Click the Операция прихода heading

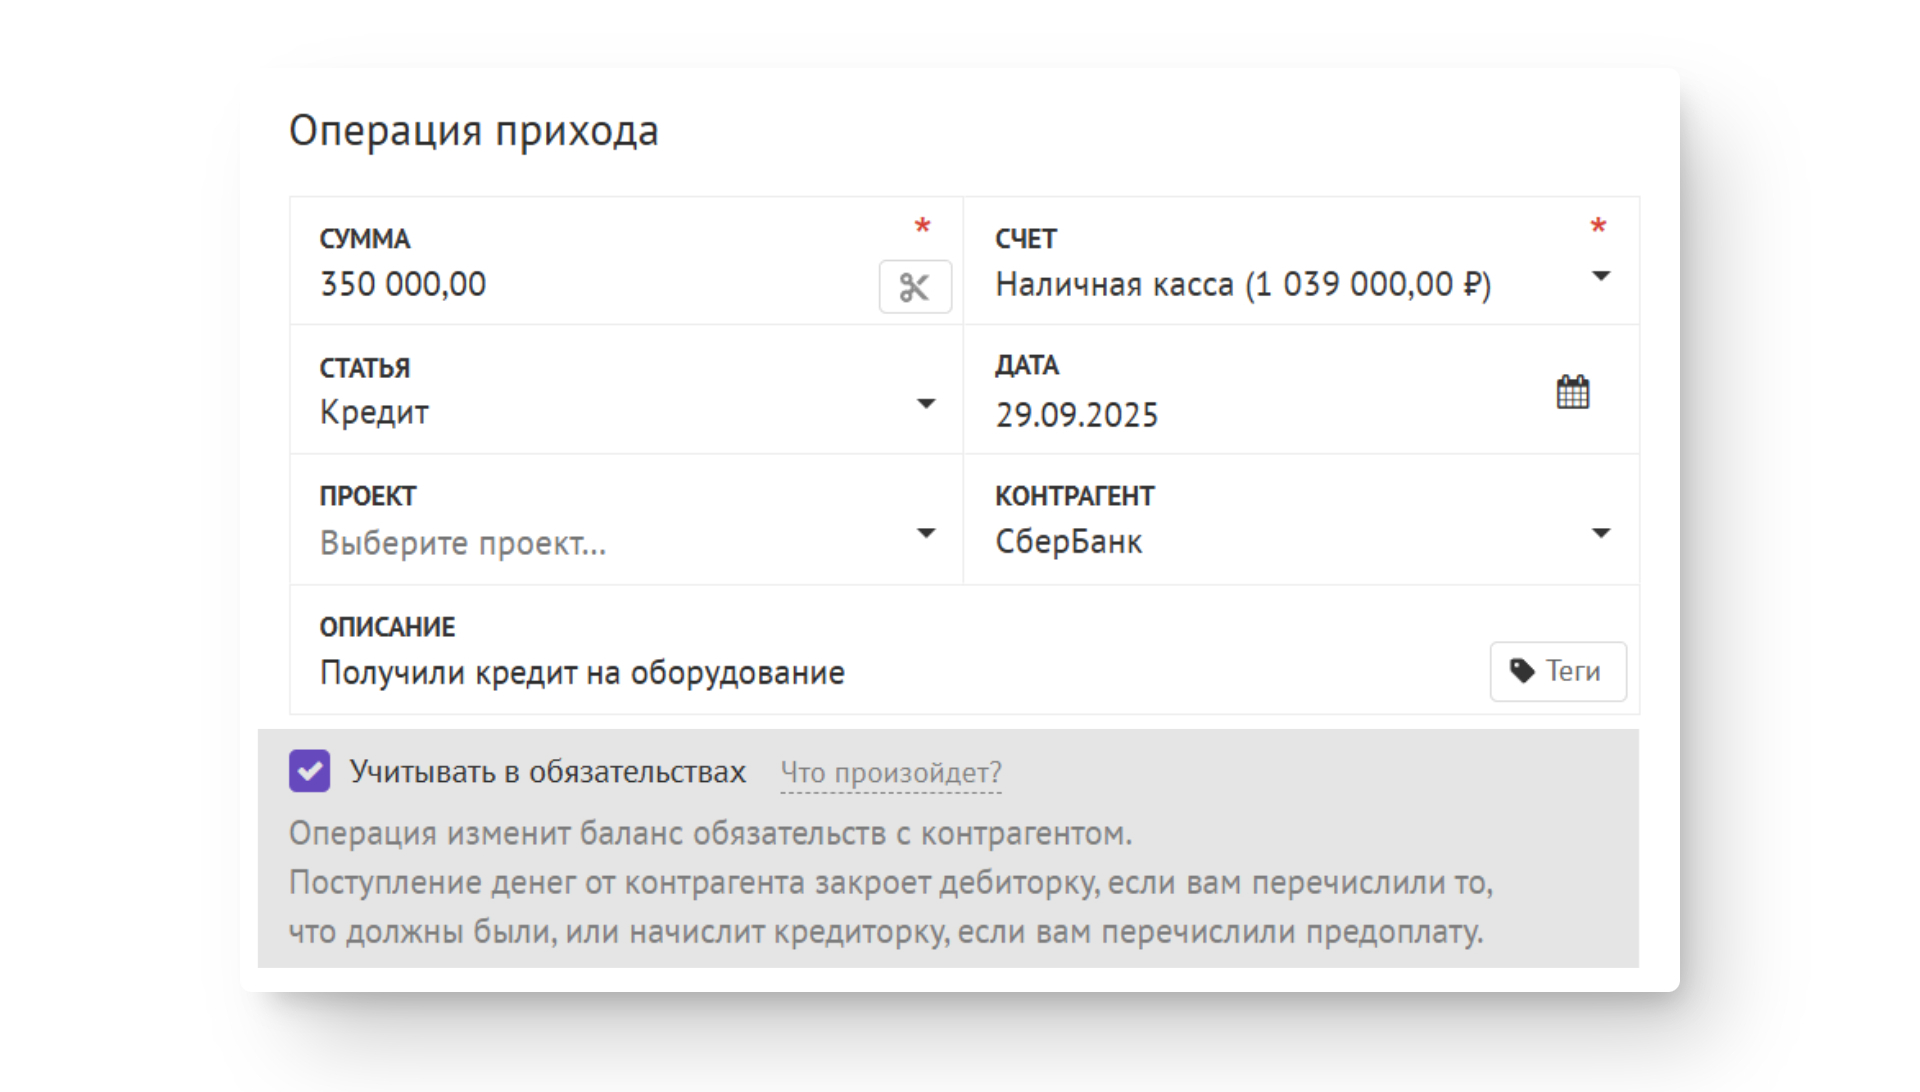(473, 131)
